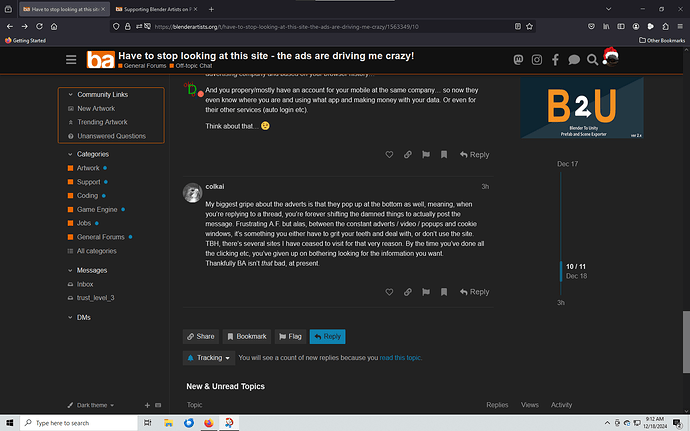Reload the page in Firefox
The image size is (690, 431).
[x=39, y=26]
